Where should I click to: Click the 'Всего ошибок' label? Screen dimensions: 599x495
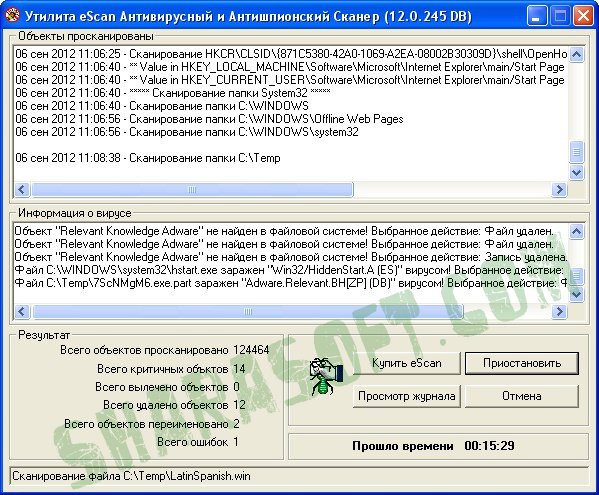coord(193,442)
